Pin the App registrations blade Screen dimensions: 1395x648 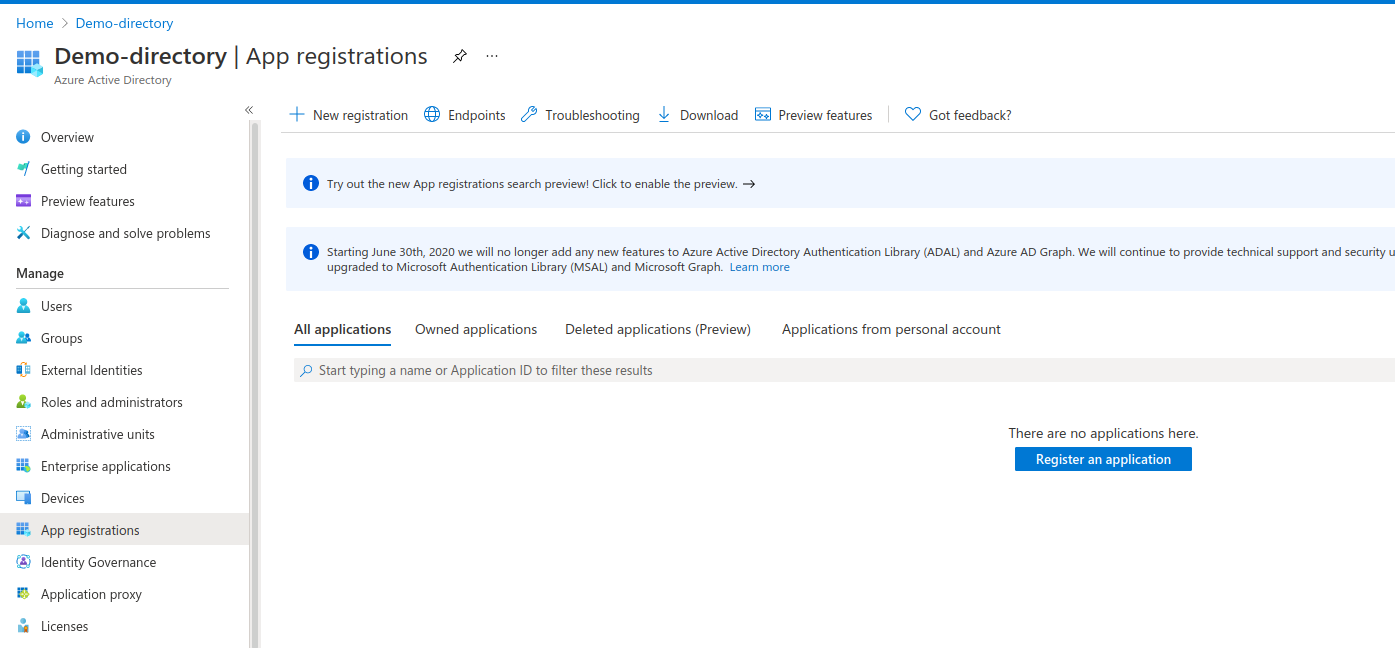point(459,56)
